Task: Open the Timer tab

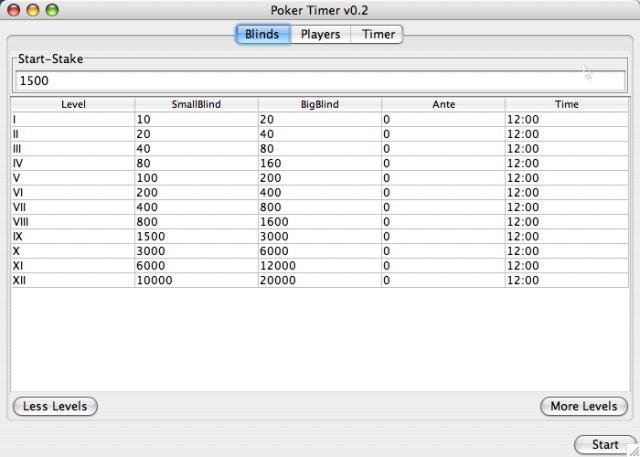Action: (377, 34)
